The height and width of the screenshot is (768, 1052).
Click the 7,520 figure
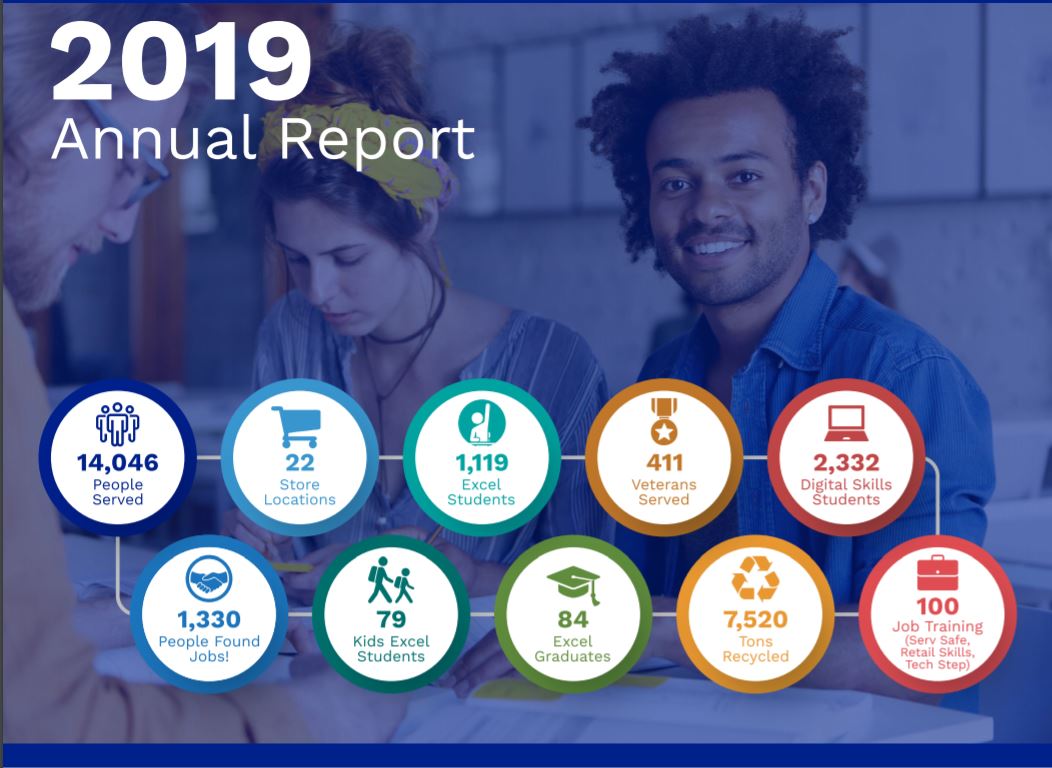[755, 619]
